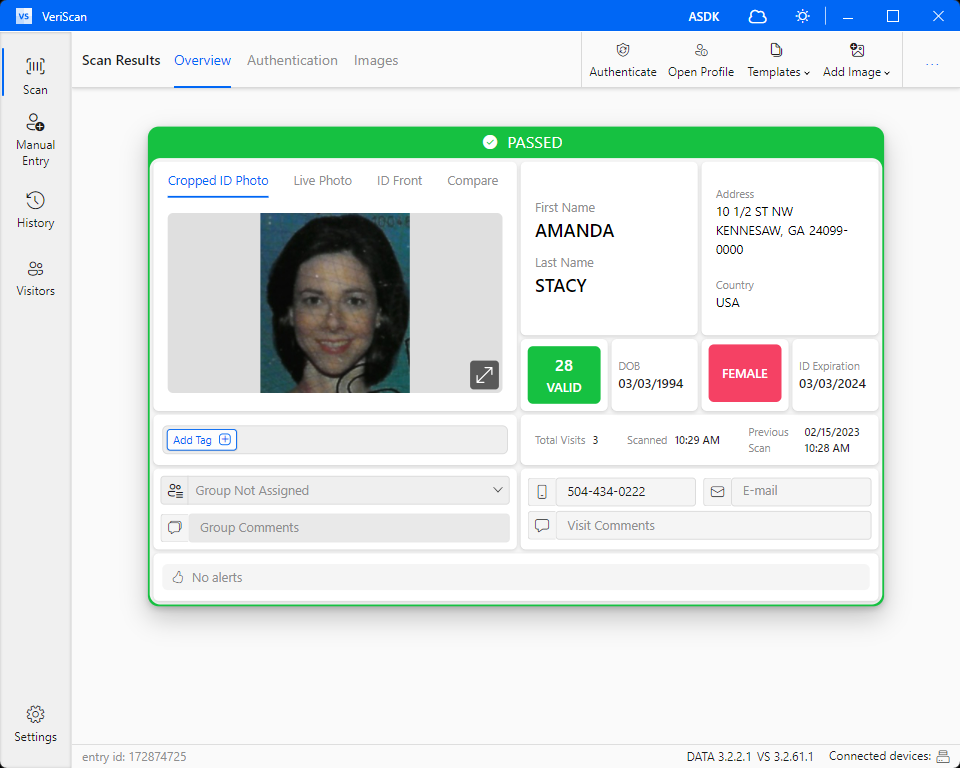Click the Scanned time 10:29 AM

[x=697, y=440]
